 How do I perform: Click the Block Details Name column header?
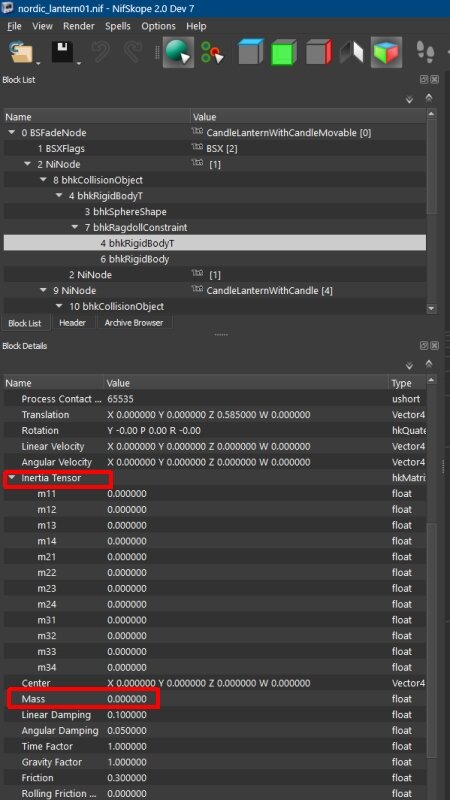54,383
